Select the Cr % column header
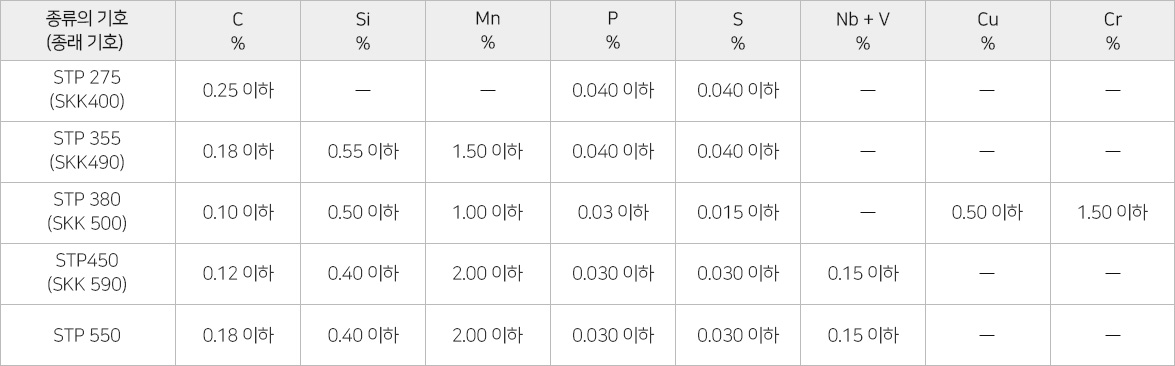This screenshot has width=1175, height=366. (1112, 31)
